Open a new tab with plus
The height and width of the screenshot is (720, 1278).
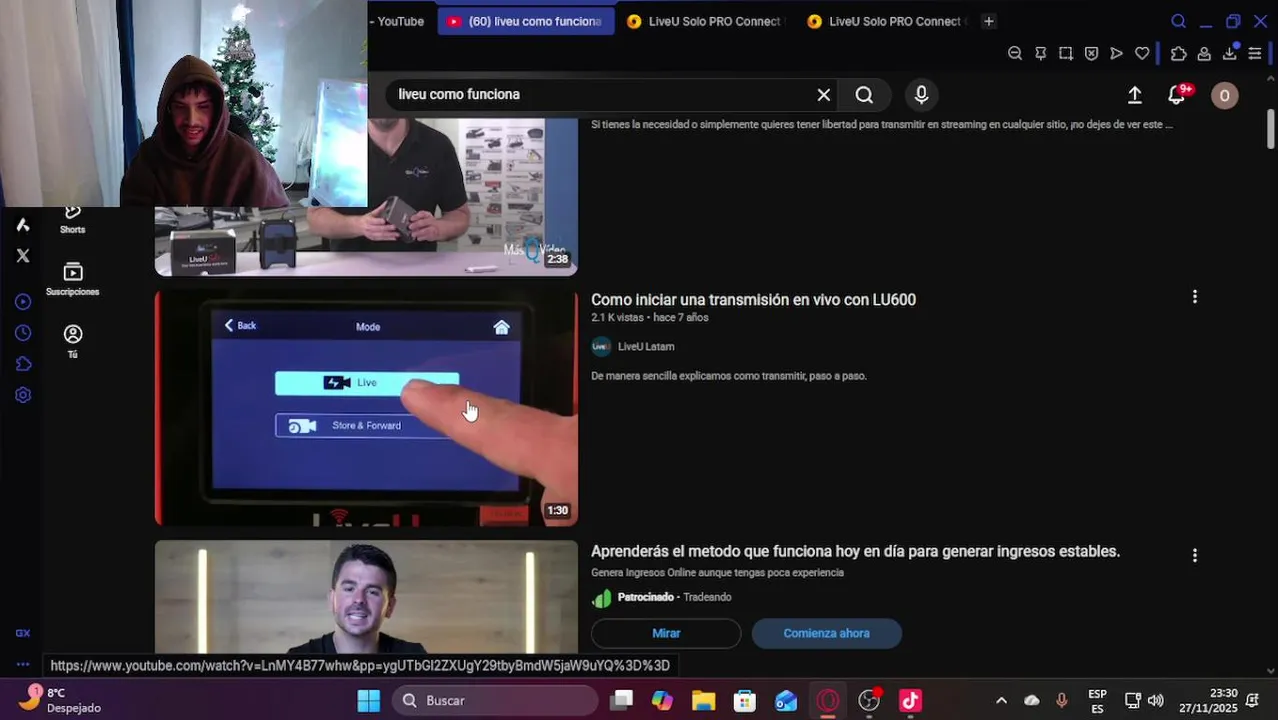click(988, 21)
